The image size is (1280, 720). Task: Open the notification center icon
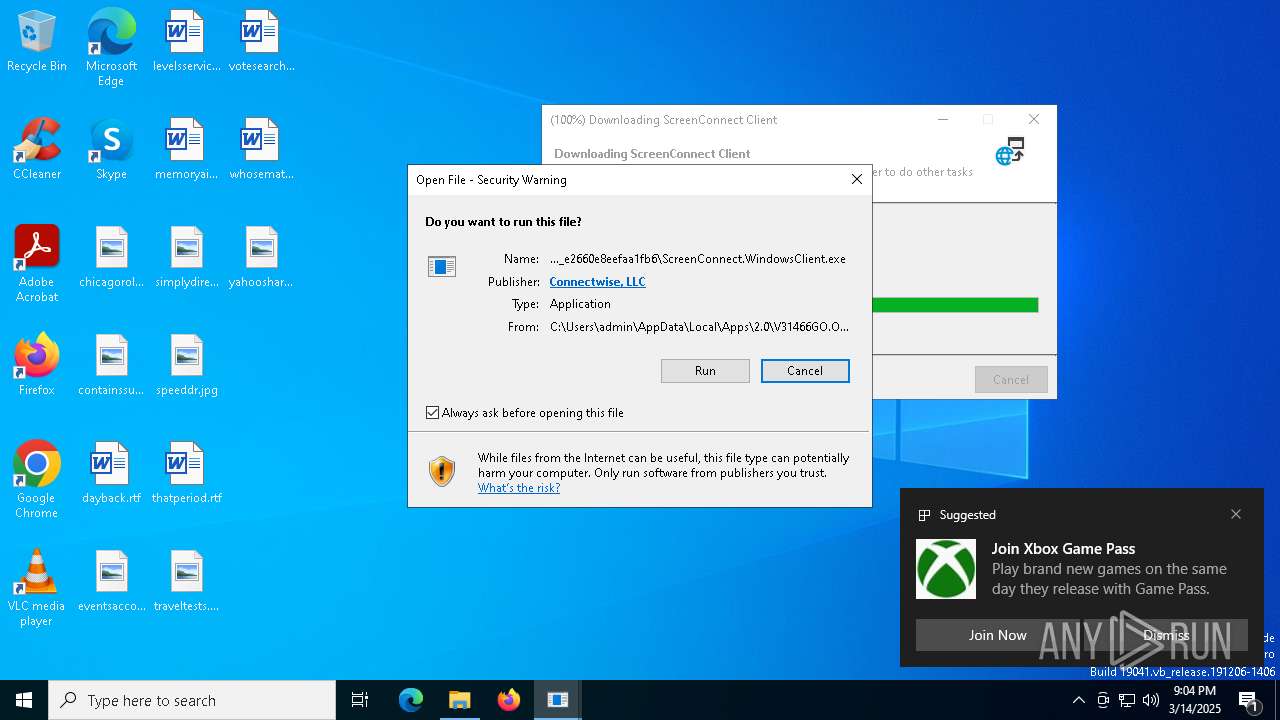1249,700
